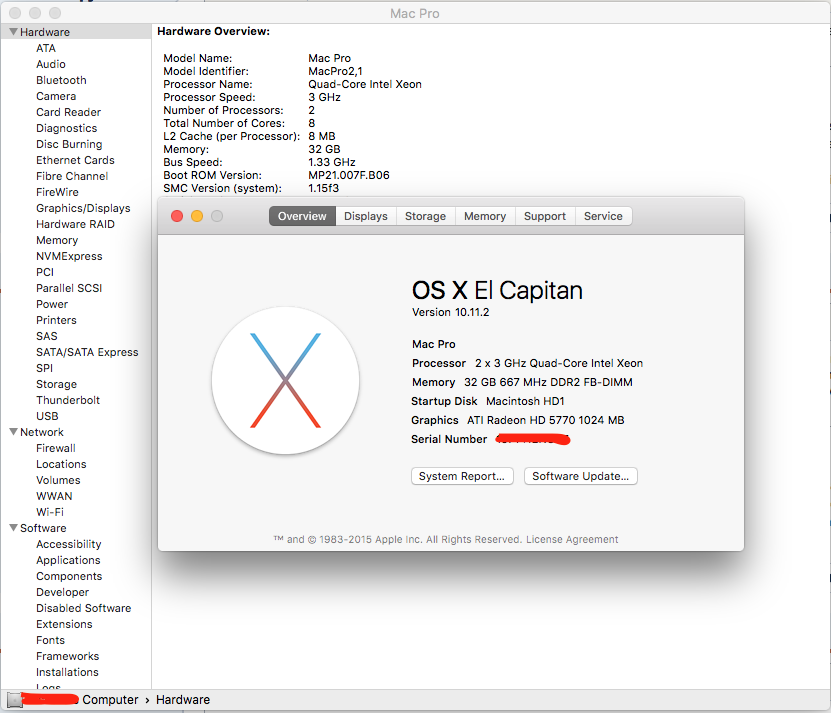The height and width of the screenshot is (713, 831).
Task: Select Printers in the sidebar
Action: [x=56, y=320]
